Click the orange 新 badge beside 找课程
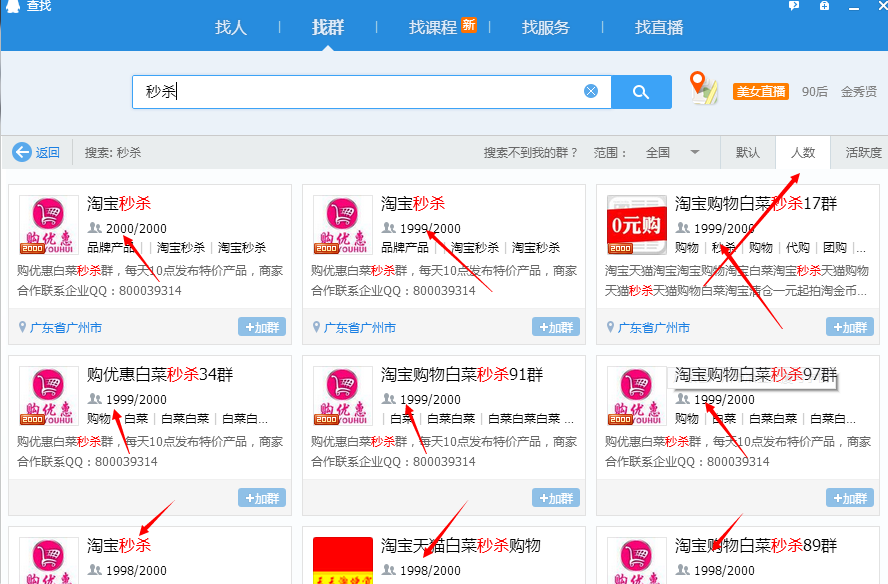This screenshot has width=888, height=584. click(468, 25)
